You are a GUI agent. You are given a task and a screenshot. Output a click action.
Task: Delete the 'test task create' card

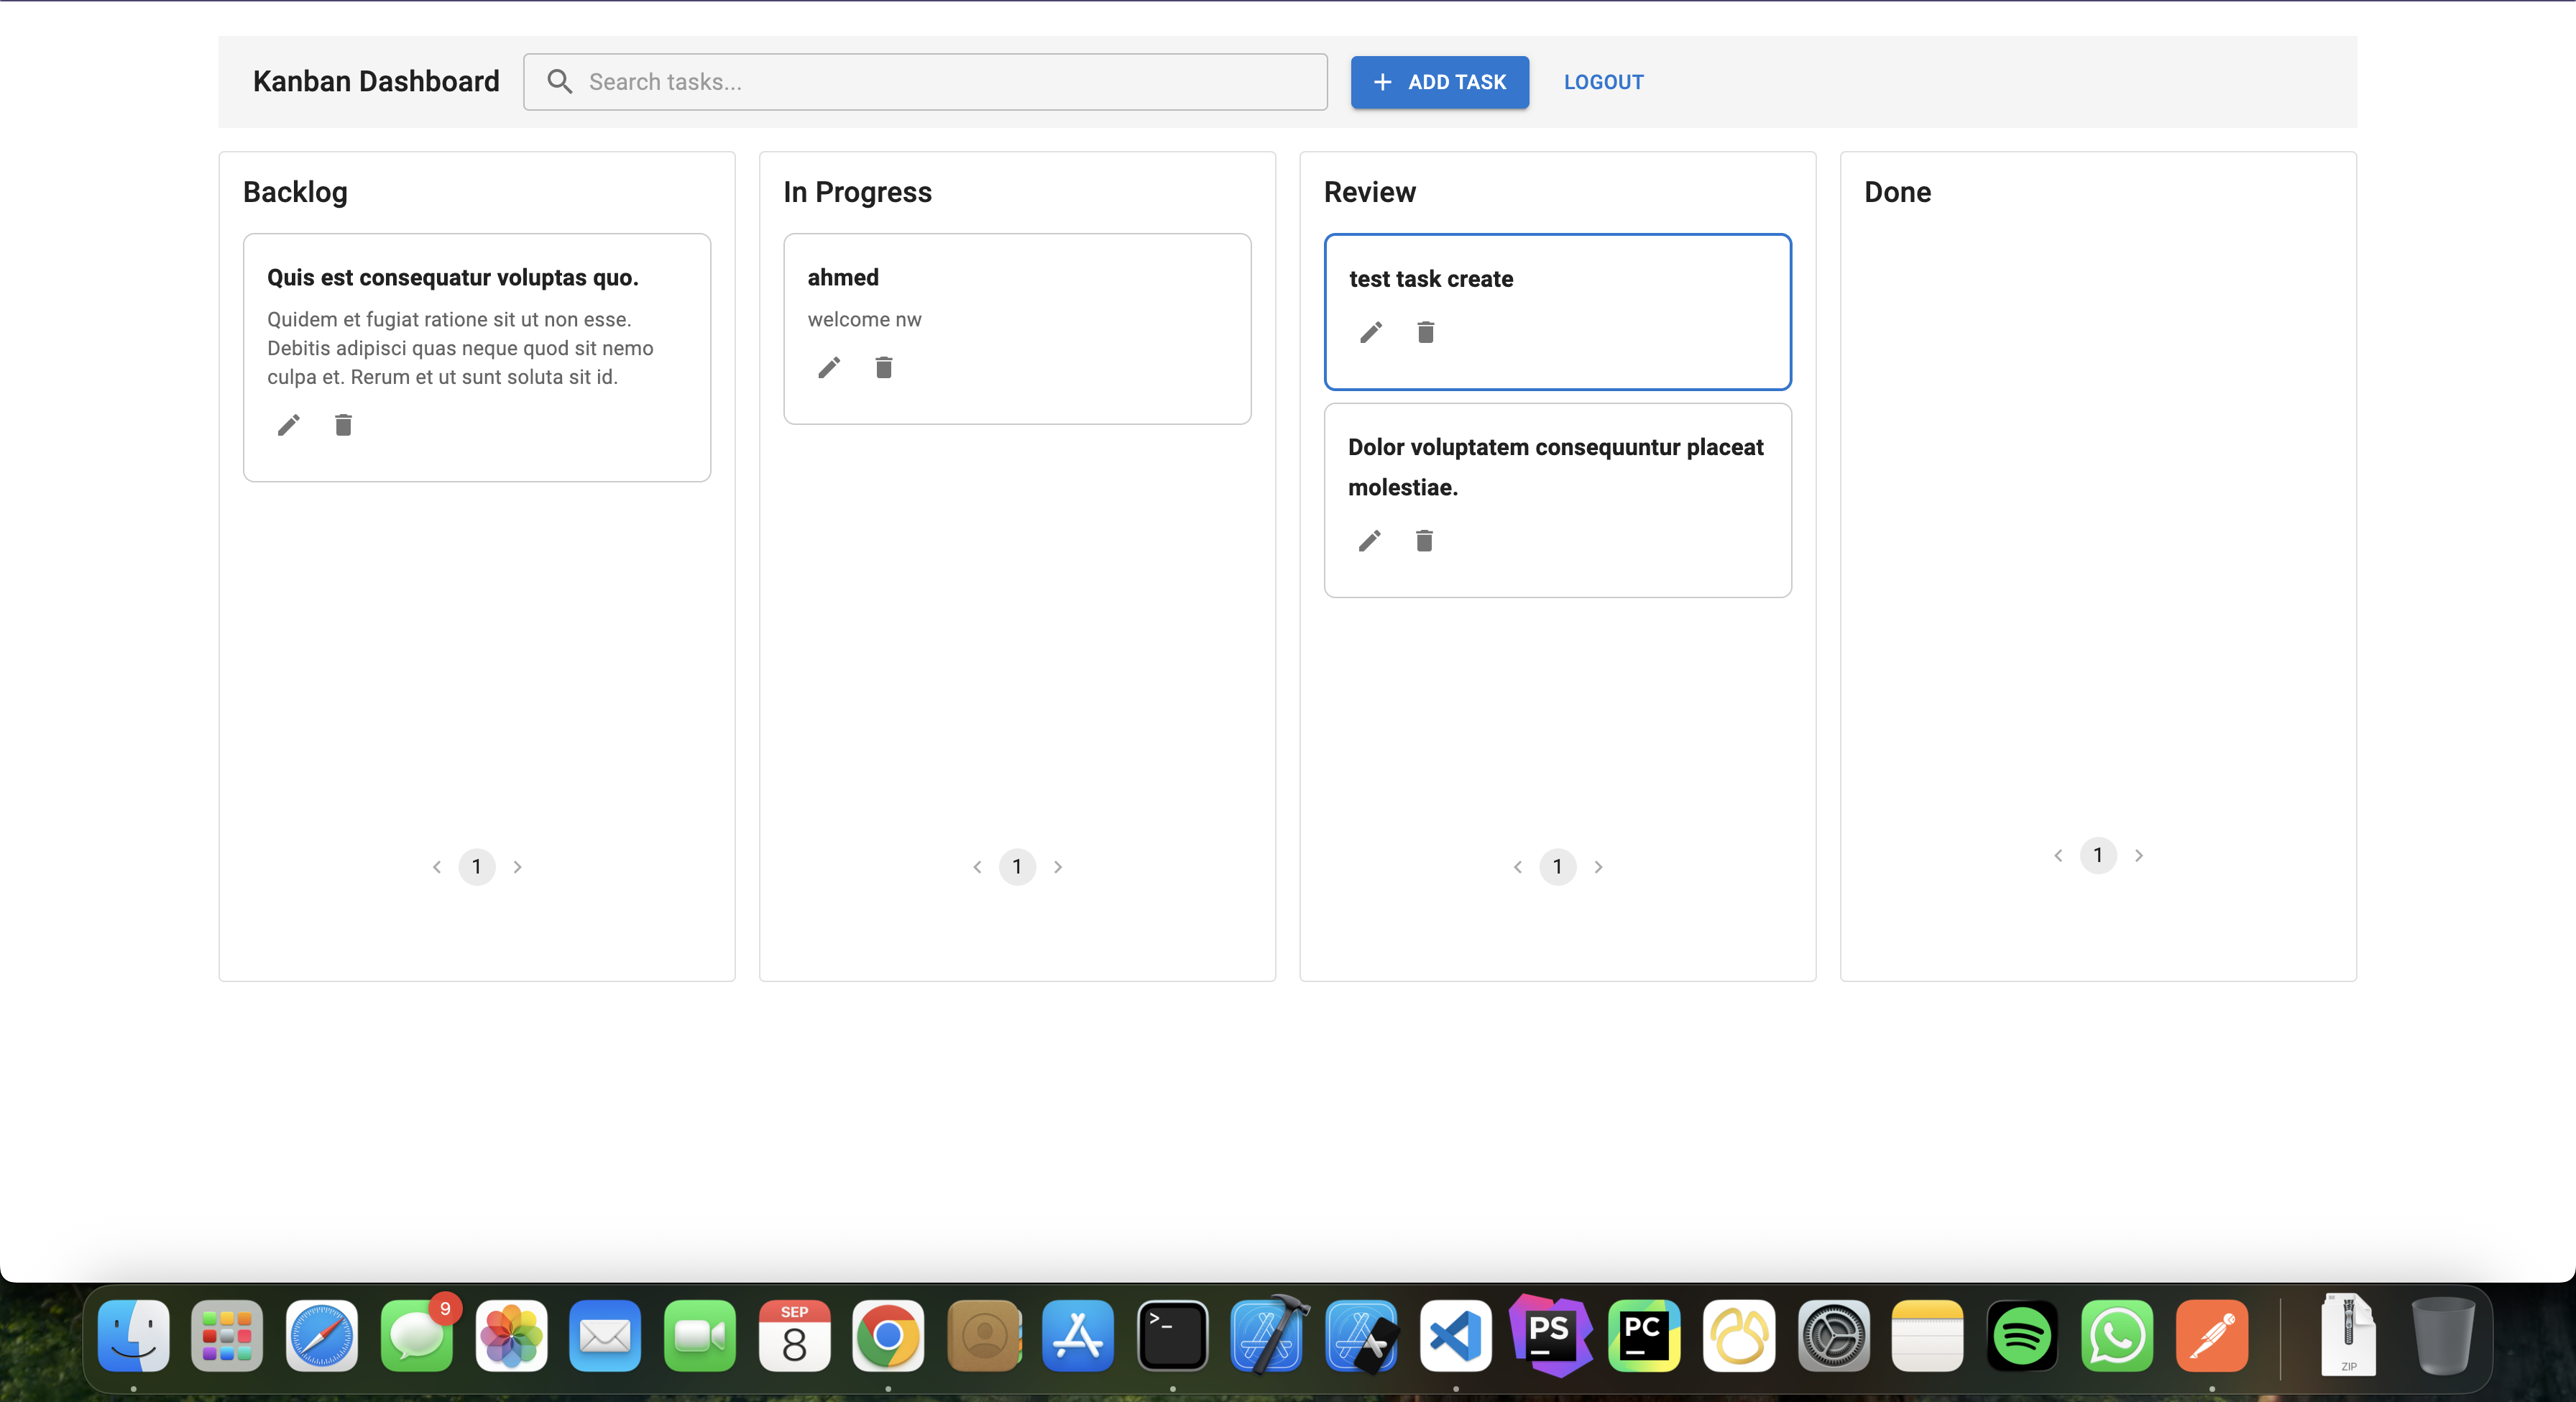pyautogui.click(x=1425, y=332)
